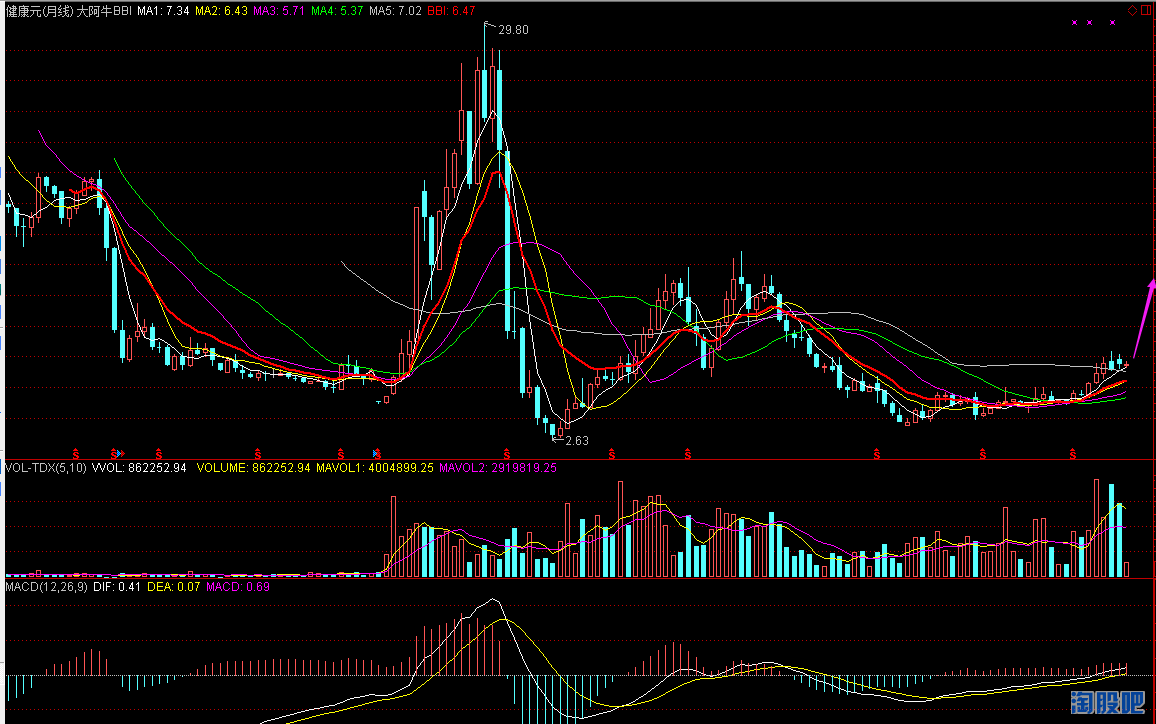Click the rightmost magenta cross marker
Image resolution: width=1156 pixels, height=724 pixels.
point(1113,23)
